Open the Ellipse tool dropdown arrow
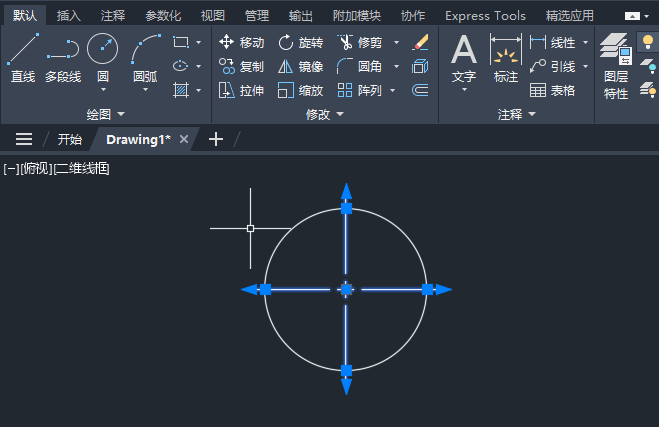Viewport: 659px width, 427px height. point(198,66)
